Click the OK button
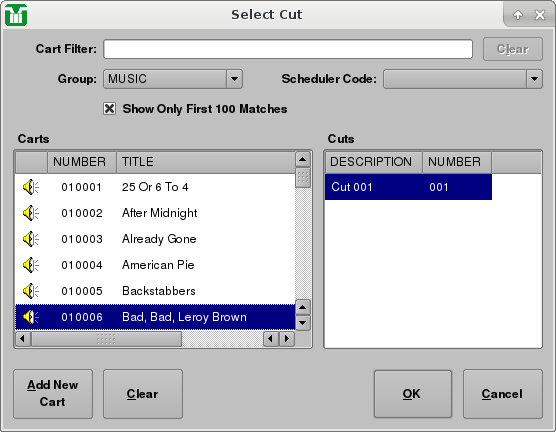Image resolution: width=556 pixels, height=432 pixels. coord(413,394)
